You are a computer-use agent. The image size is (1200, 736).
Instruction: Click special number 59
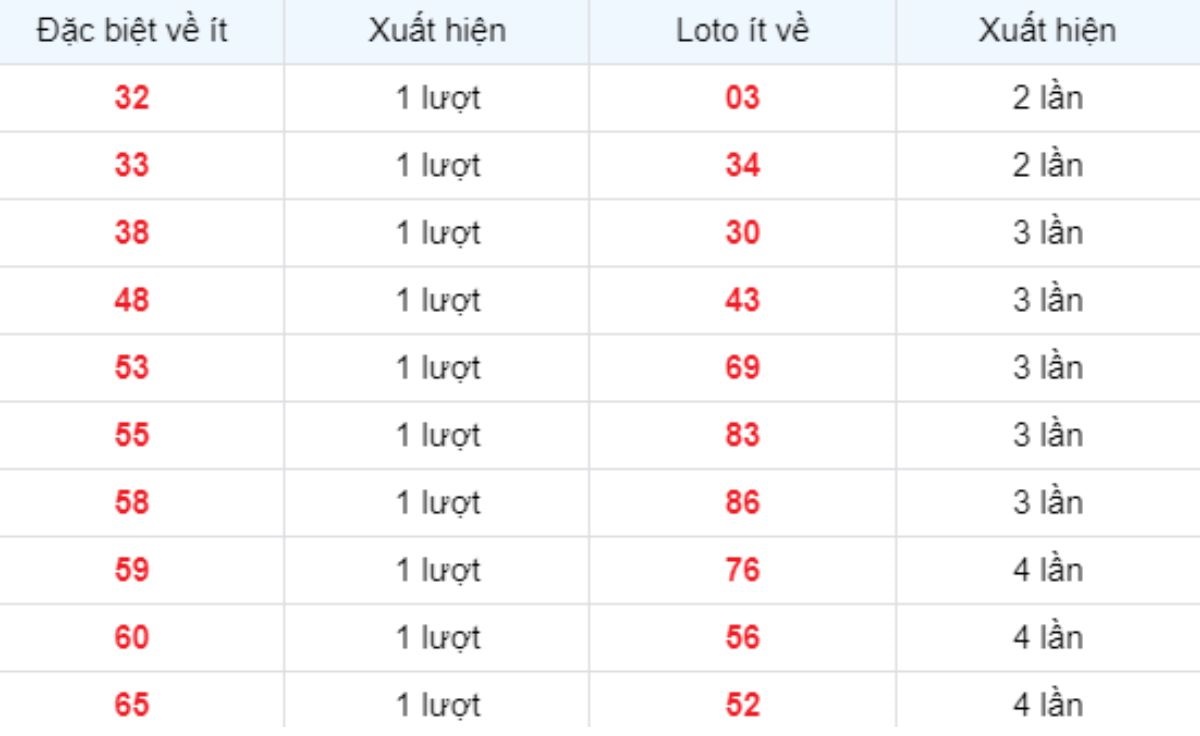132,570
